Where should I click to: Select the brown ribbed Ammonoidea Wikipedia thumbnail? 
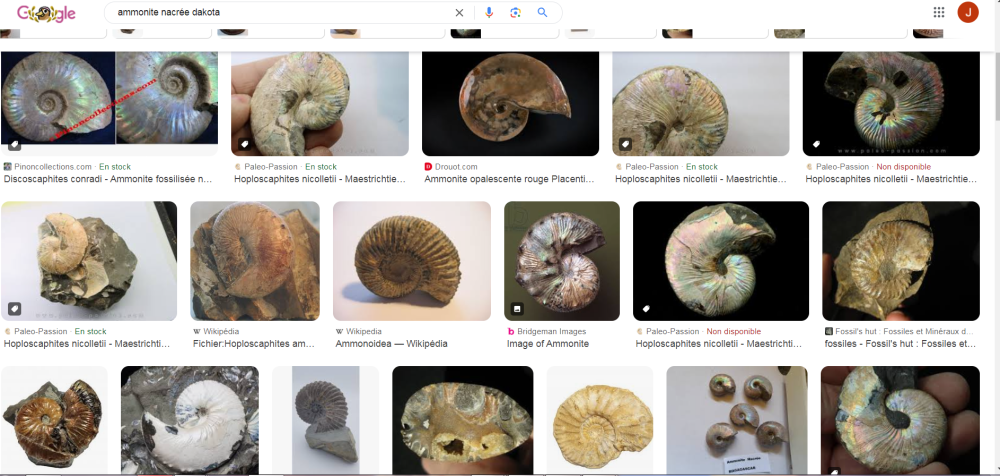[x=411, y=261]
